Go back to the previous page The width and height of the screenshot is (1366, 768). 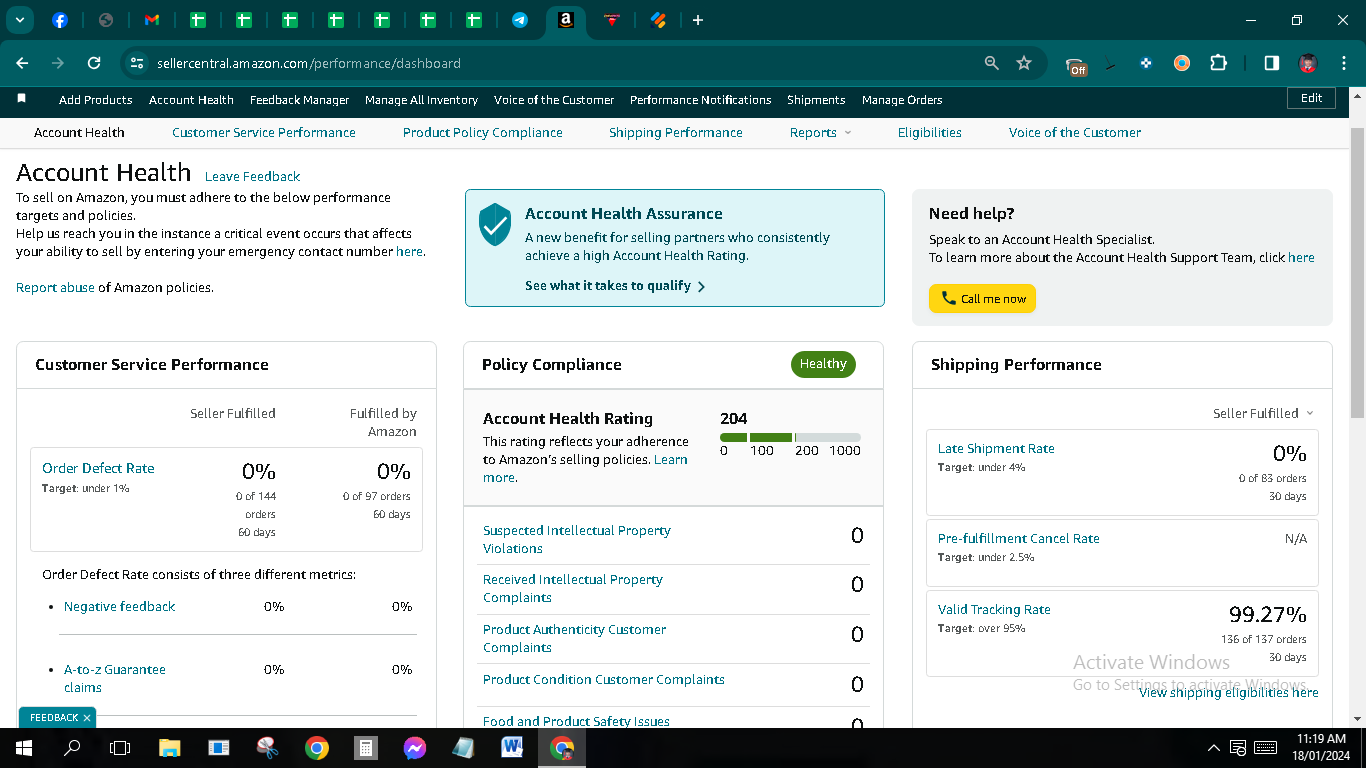pyautogui.click(x=22, y=63)
